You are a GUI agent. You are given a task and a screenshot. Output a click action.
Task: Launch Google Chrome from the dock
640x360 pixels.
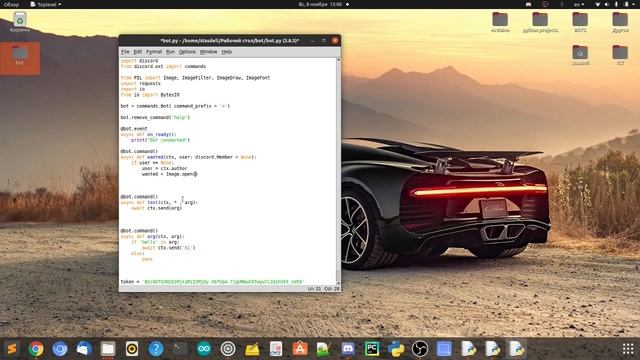point(36,349)
